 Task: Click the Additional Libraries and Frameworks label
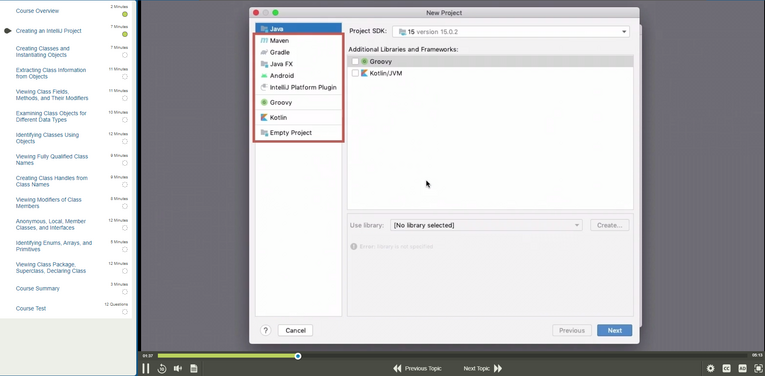click(403, 49)
